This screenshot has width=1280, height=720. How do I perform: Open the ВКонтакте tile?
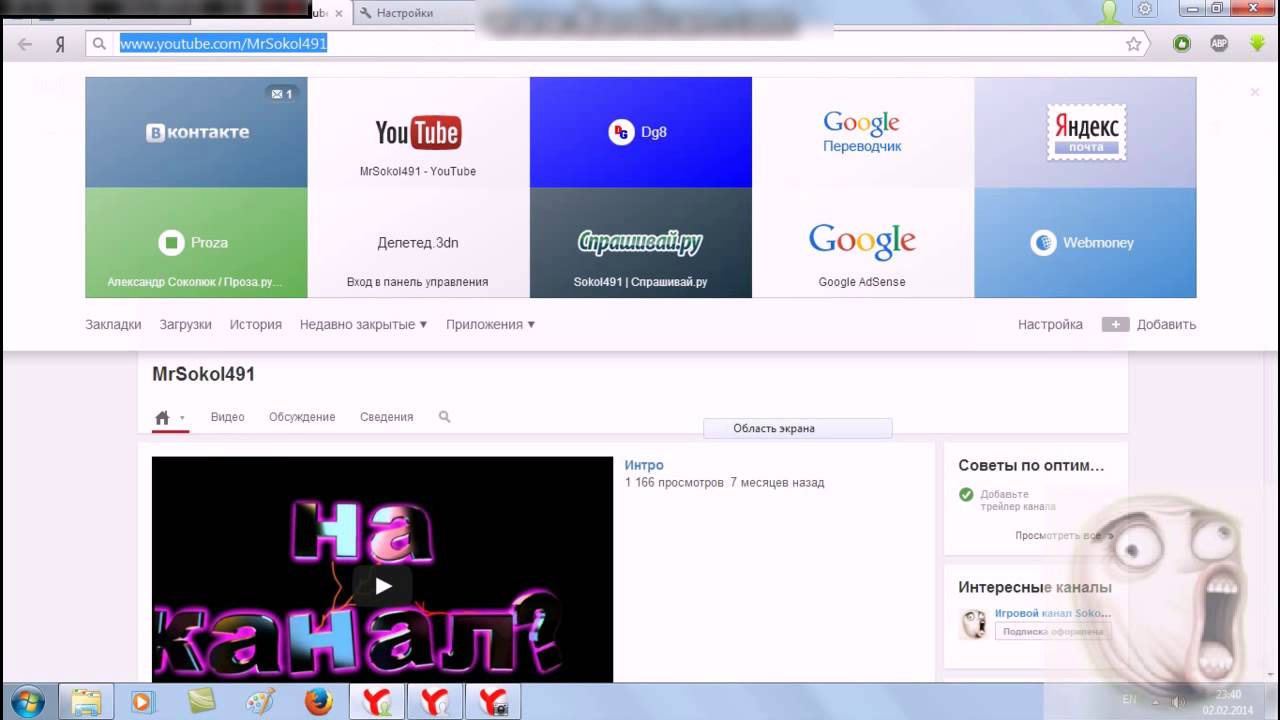(196, 132)
